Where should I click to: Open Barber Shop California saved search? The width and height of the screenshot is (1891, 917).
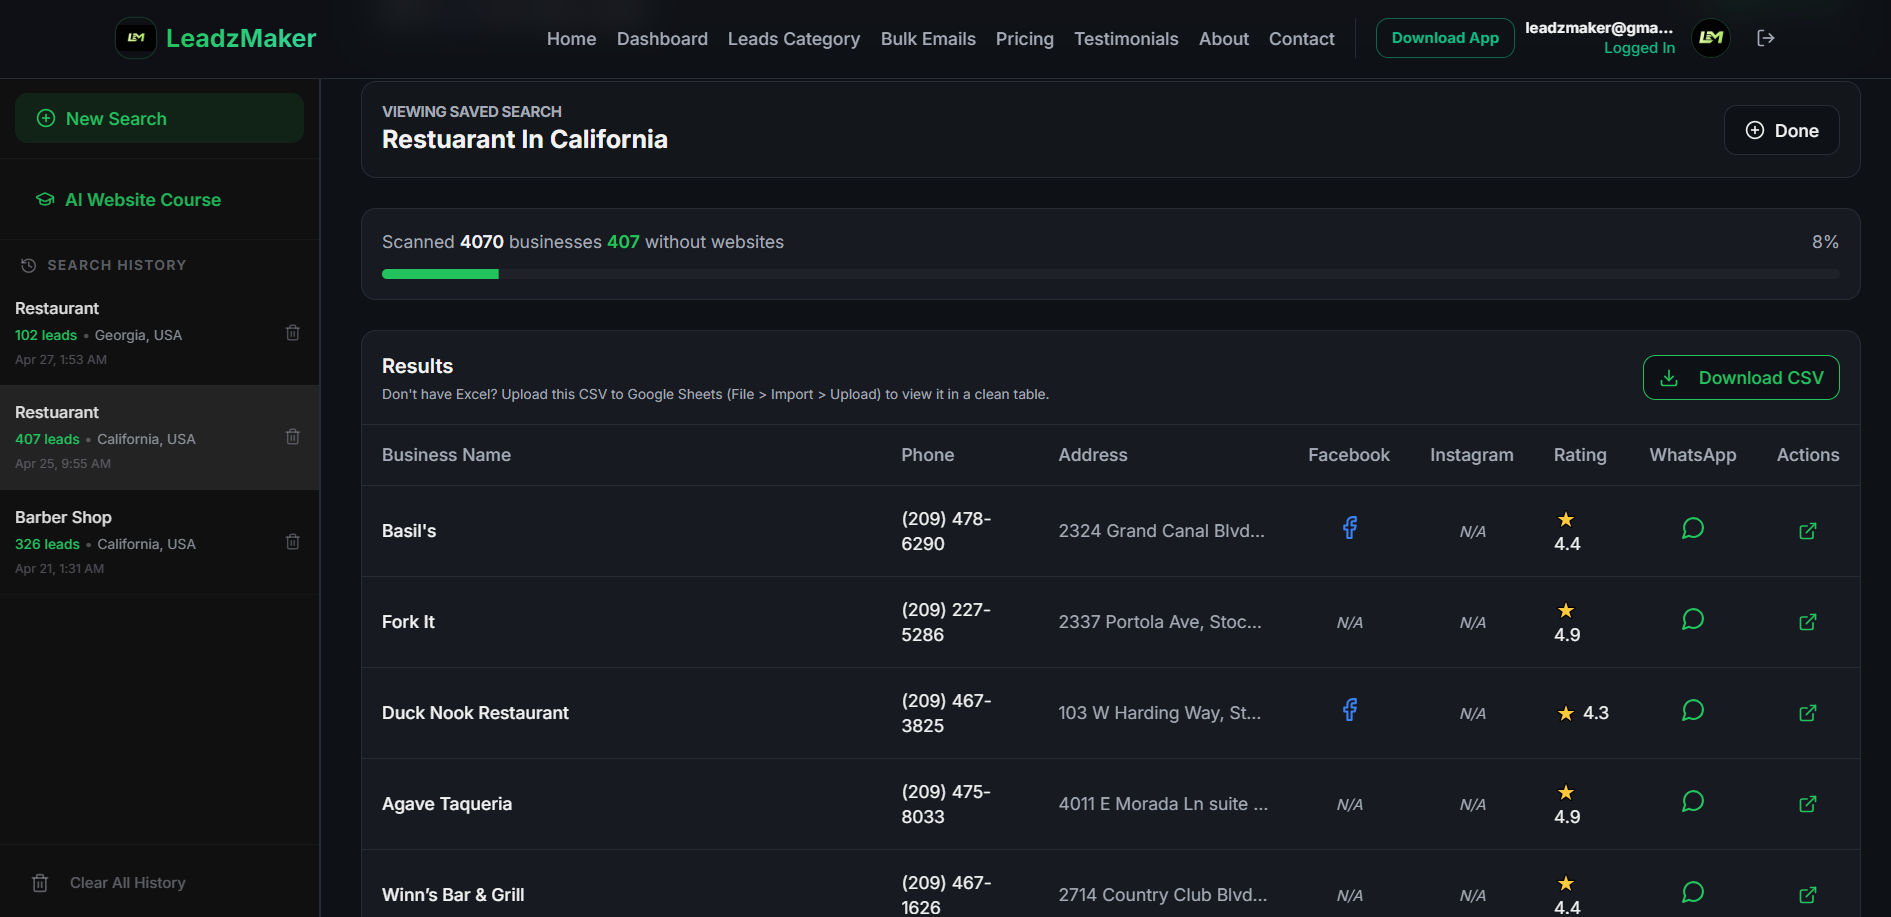(159, 542)
